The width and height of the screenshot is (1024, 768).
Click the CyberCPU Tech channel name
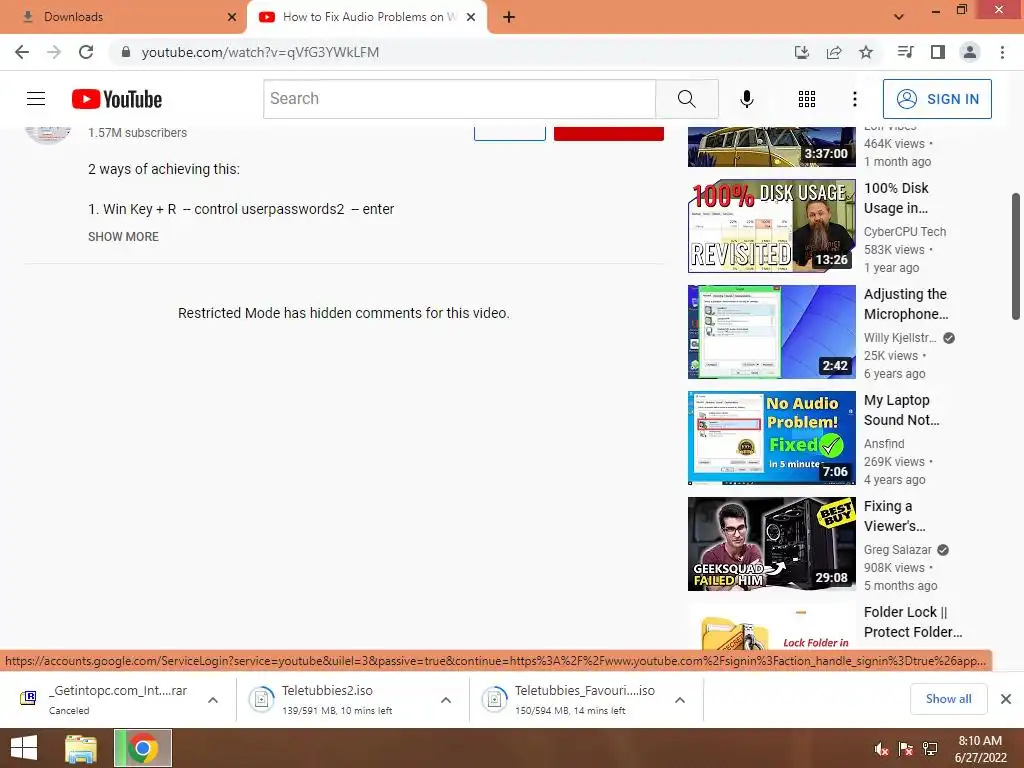click(904, 231)
